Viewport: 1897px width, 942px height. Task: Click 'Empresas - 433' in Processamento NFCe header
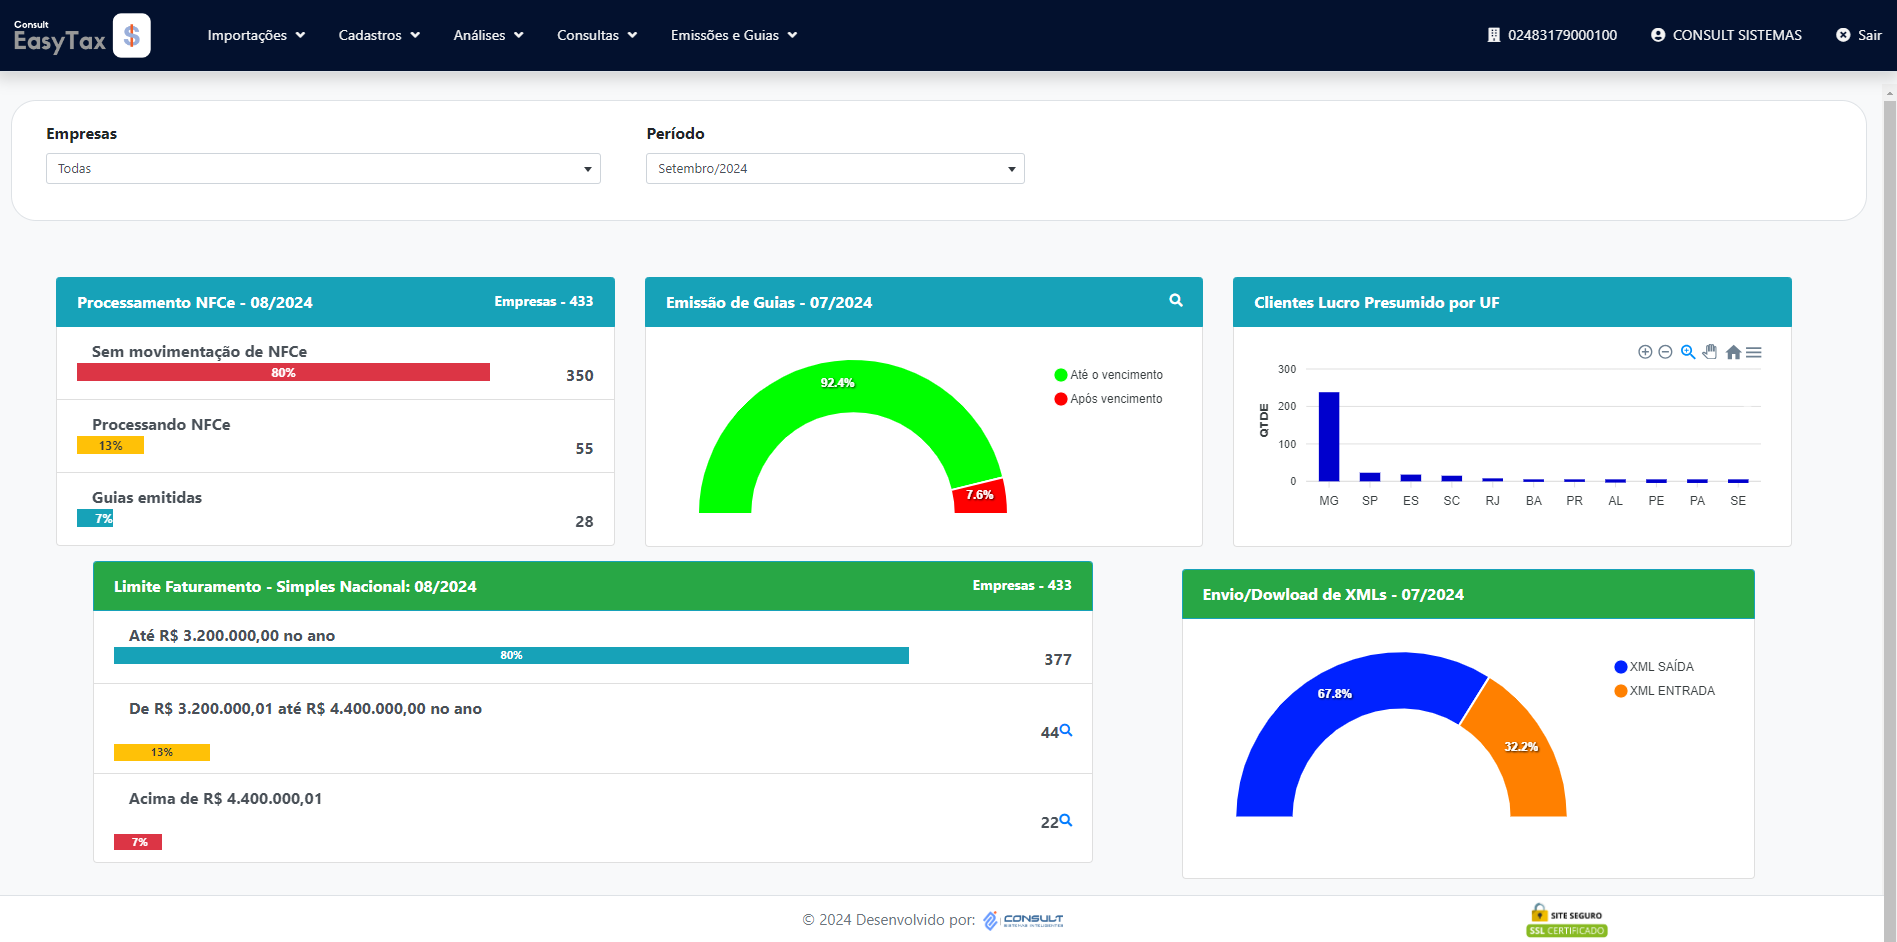(544, 301)
